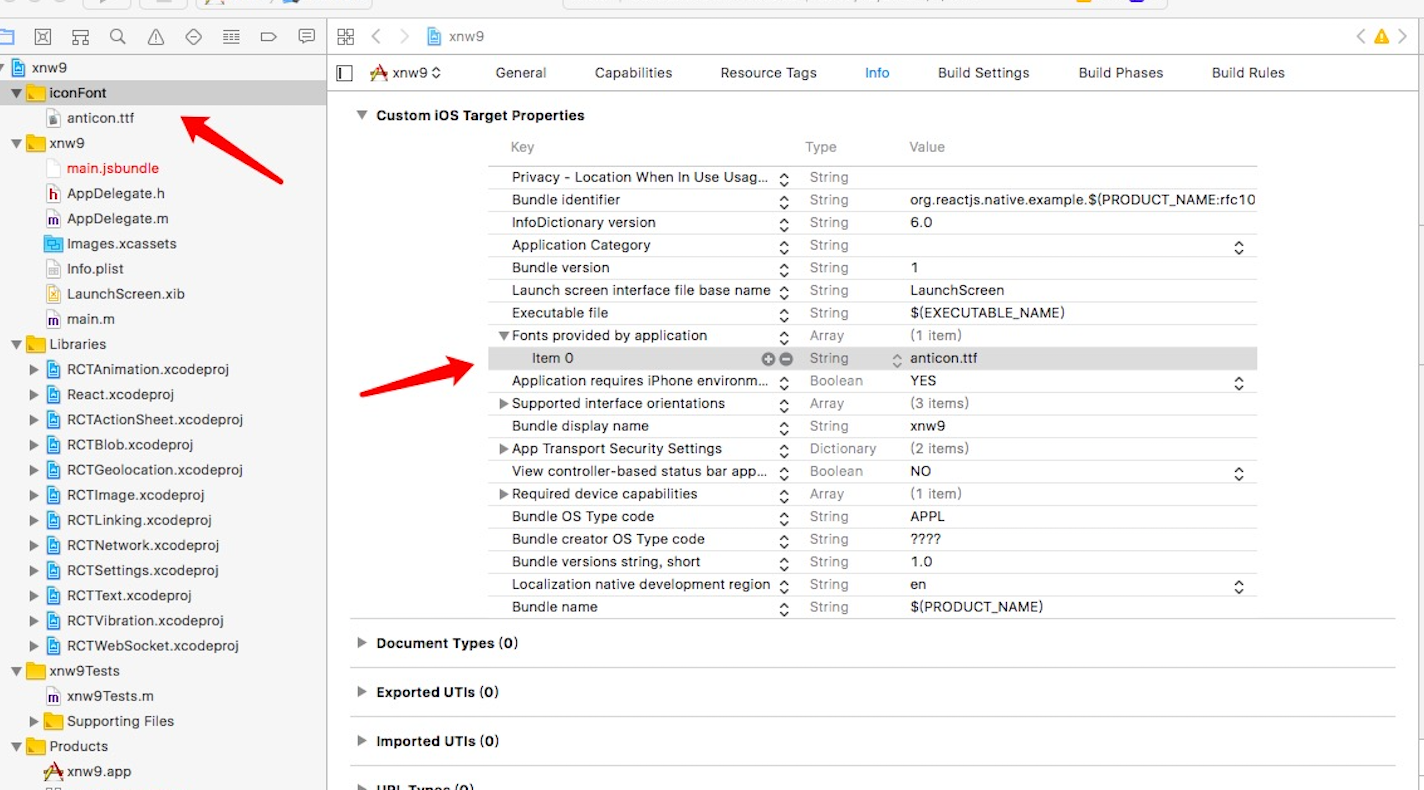
Task: Expand the Document Types section
Action: (x=362, y=643)
